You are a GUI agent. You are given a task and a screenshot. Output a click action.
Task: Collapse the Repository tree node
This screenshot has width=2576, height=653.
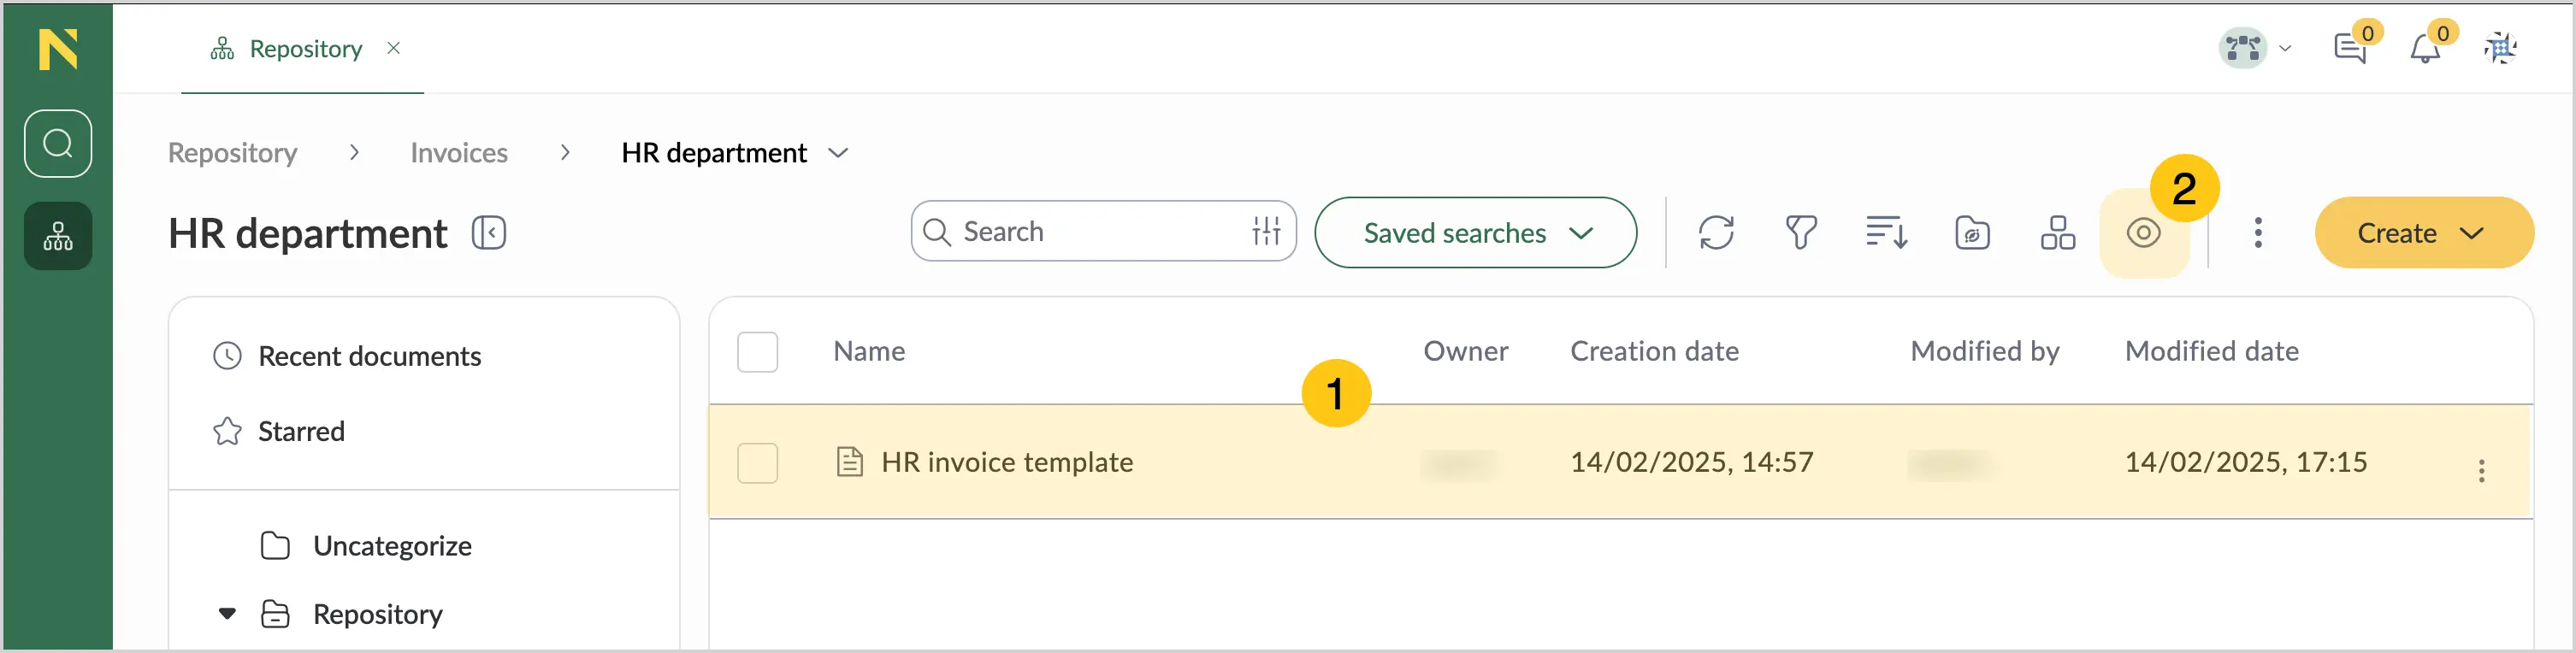pos(228,614)
